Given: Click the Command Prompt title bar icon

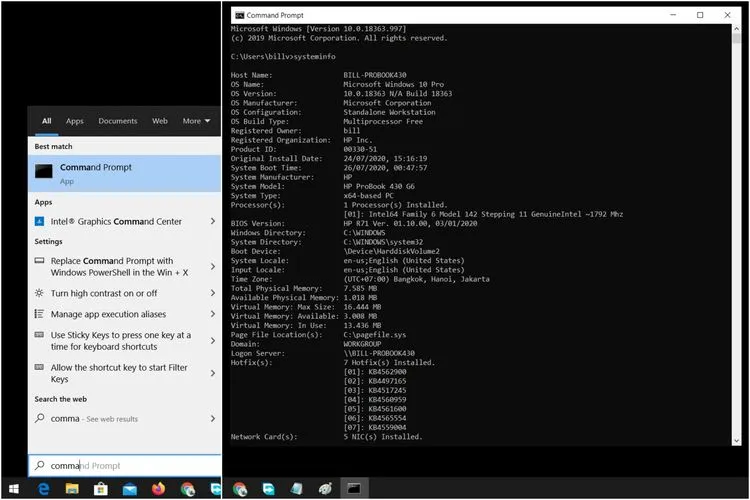Looking at the screenshot, I should pos(240,15).
